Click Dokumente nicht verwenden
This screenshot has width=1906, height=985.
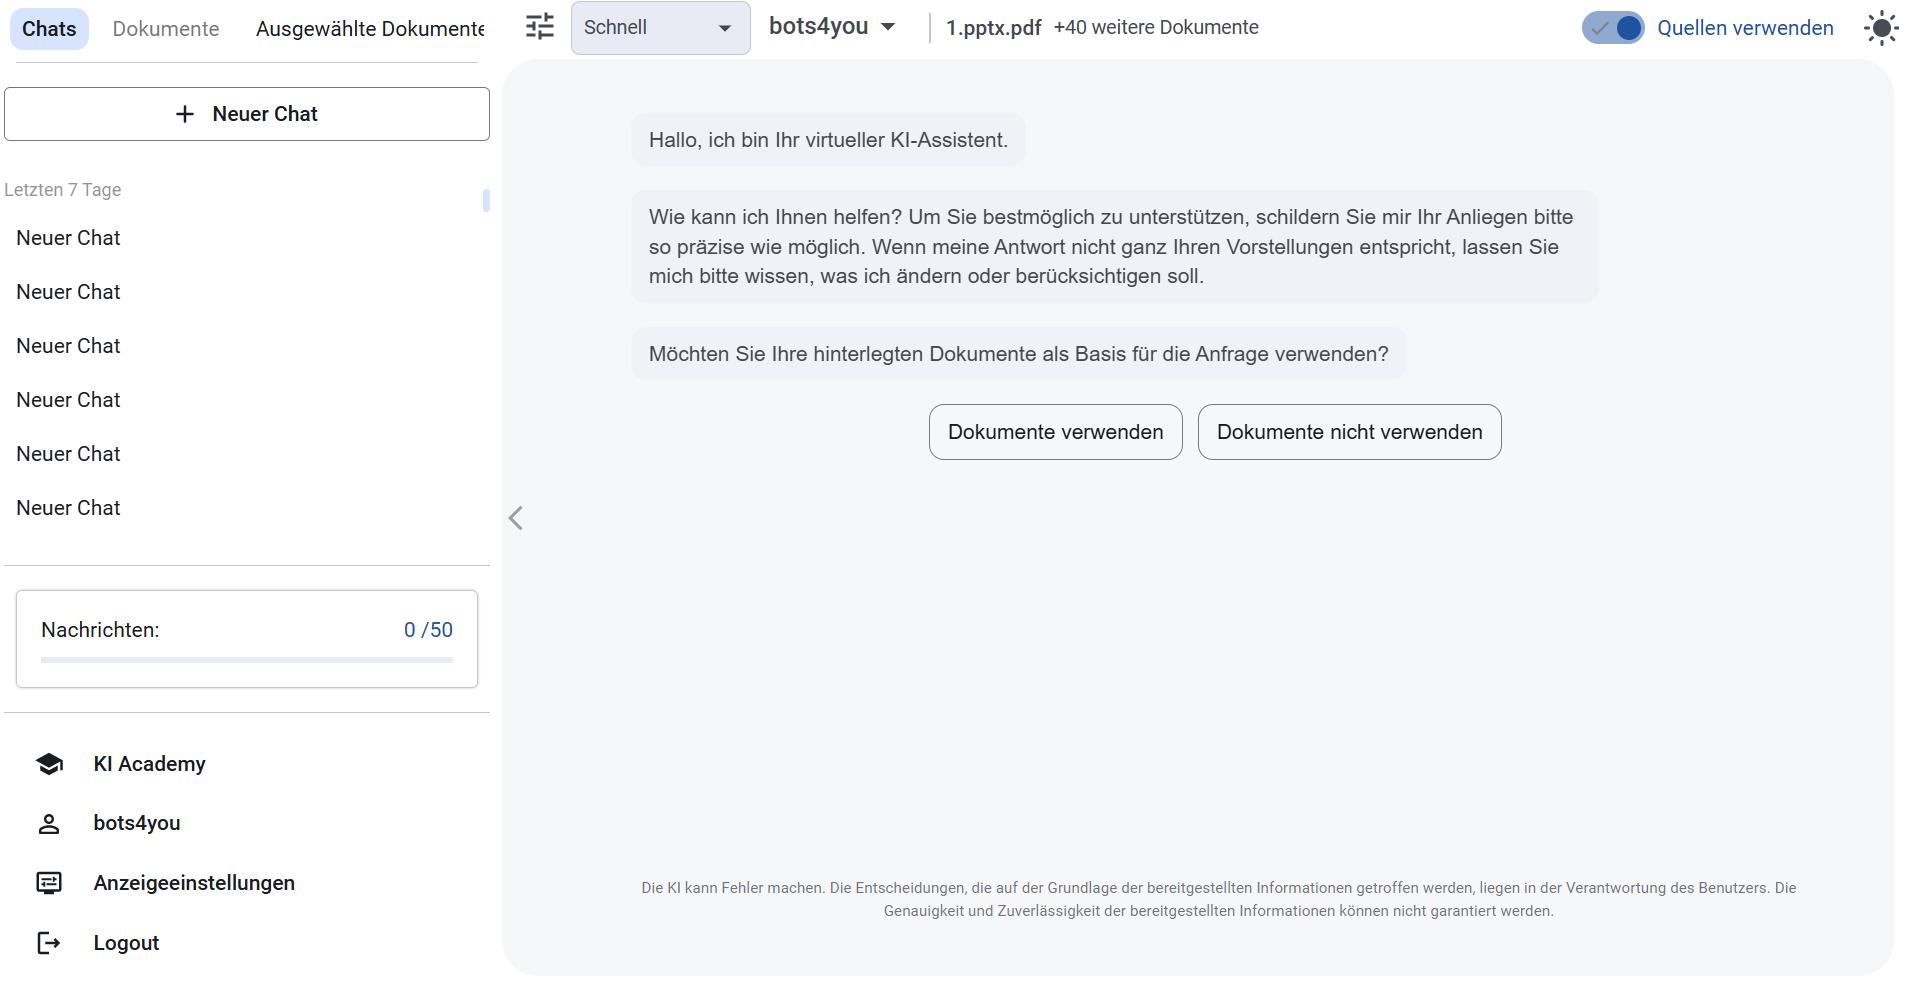[1349, 432]
